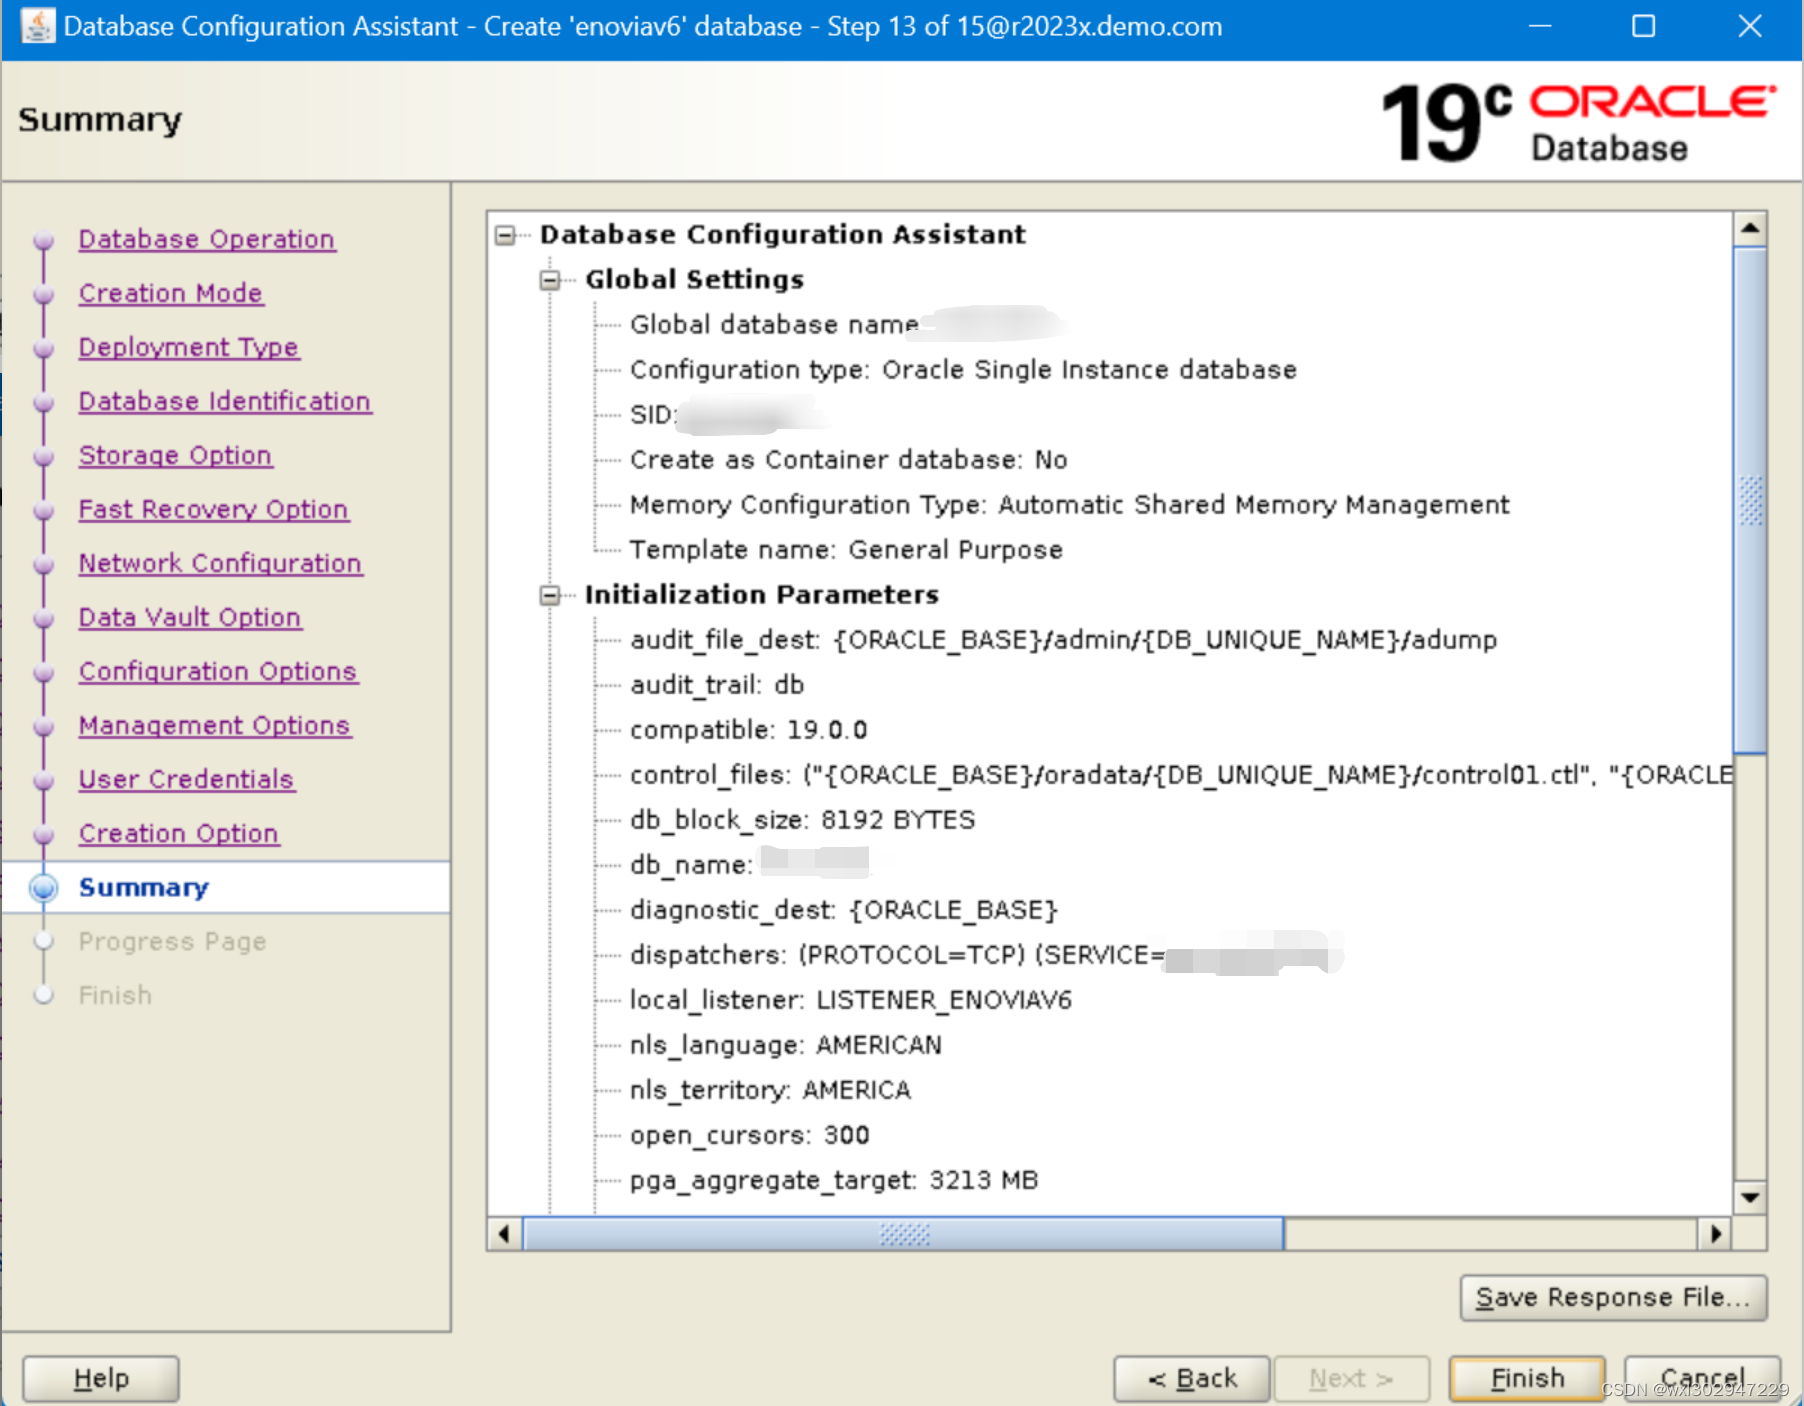Click the vertical scrollbar thumb

(x=1750, y=500)
